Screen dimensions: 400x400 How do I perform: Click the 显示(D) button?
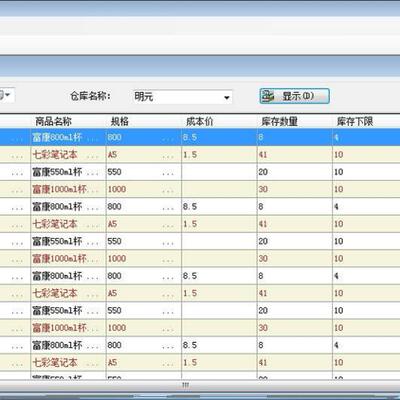pos(294,96)
